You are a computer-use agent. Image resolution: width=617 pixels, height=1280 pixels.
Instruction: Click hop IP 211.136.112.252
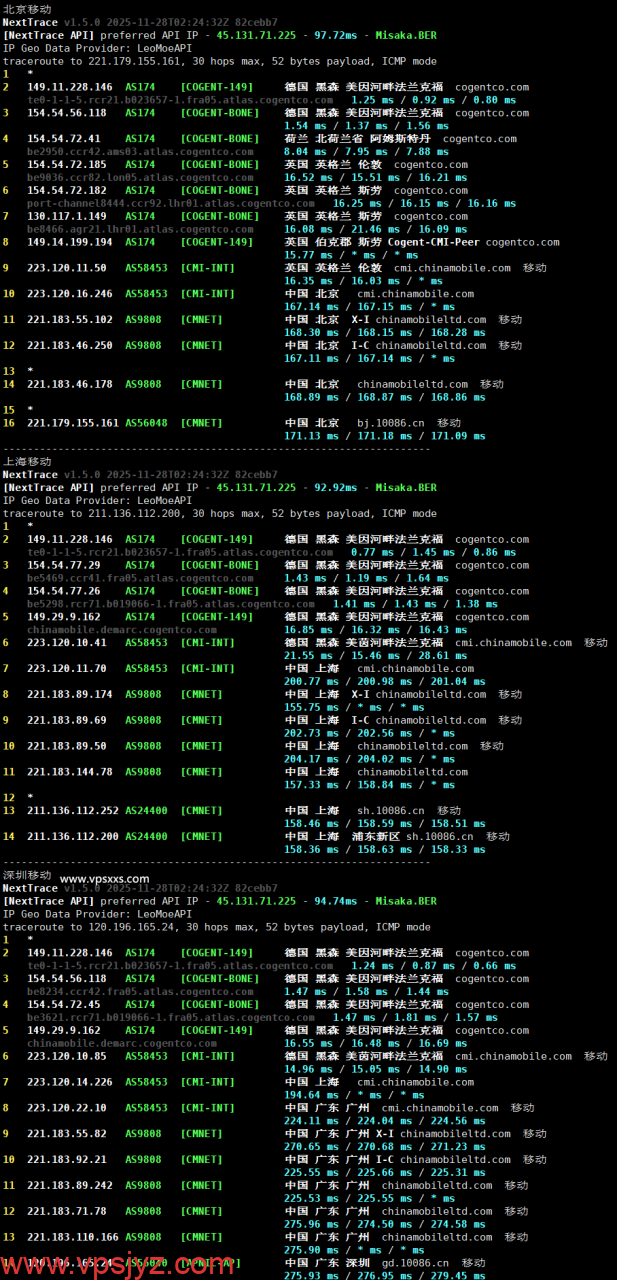[x=73, y=811]
